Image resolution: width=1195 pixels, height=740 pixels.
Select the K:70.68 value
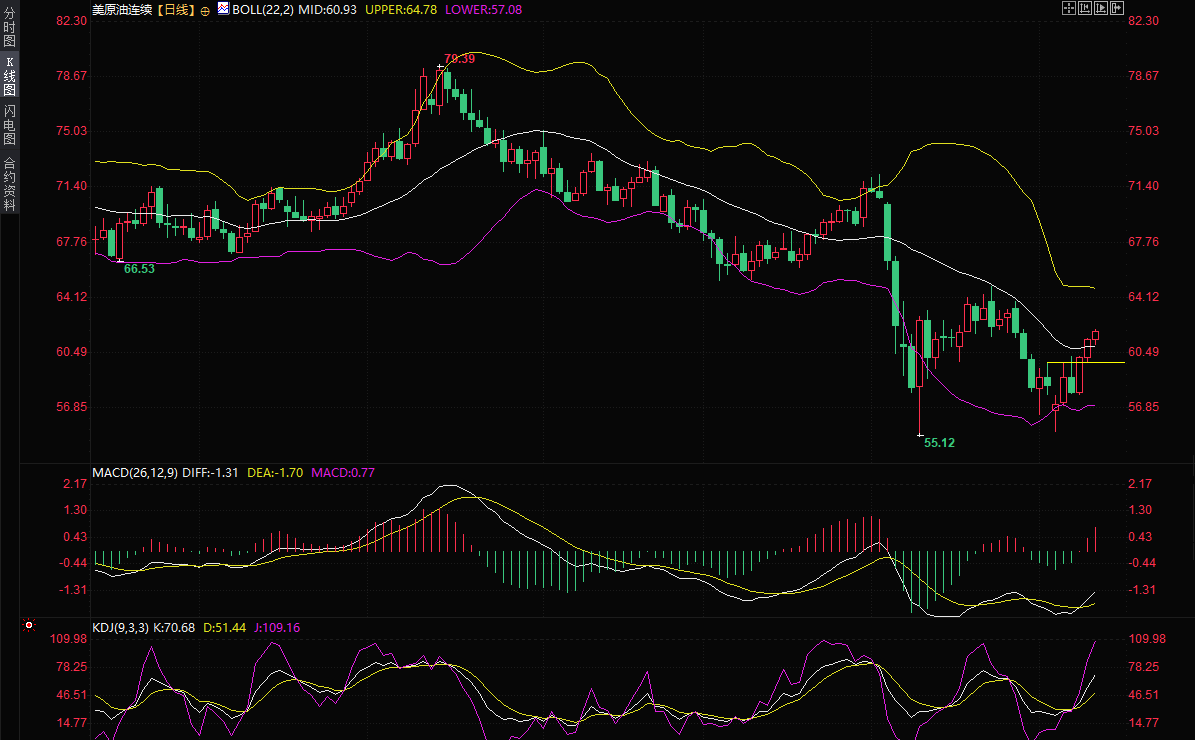tap(174, 628)
